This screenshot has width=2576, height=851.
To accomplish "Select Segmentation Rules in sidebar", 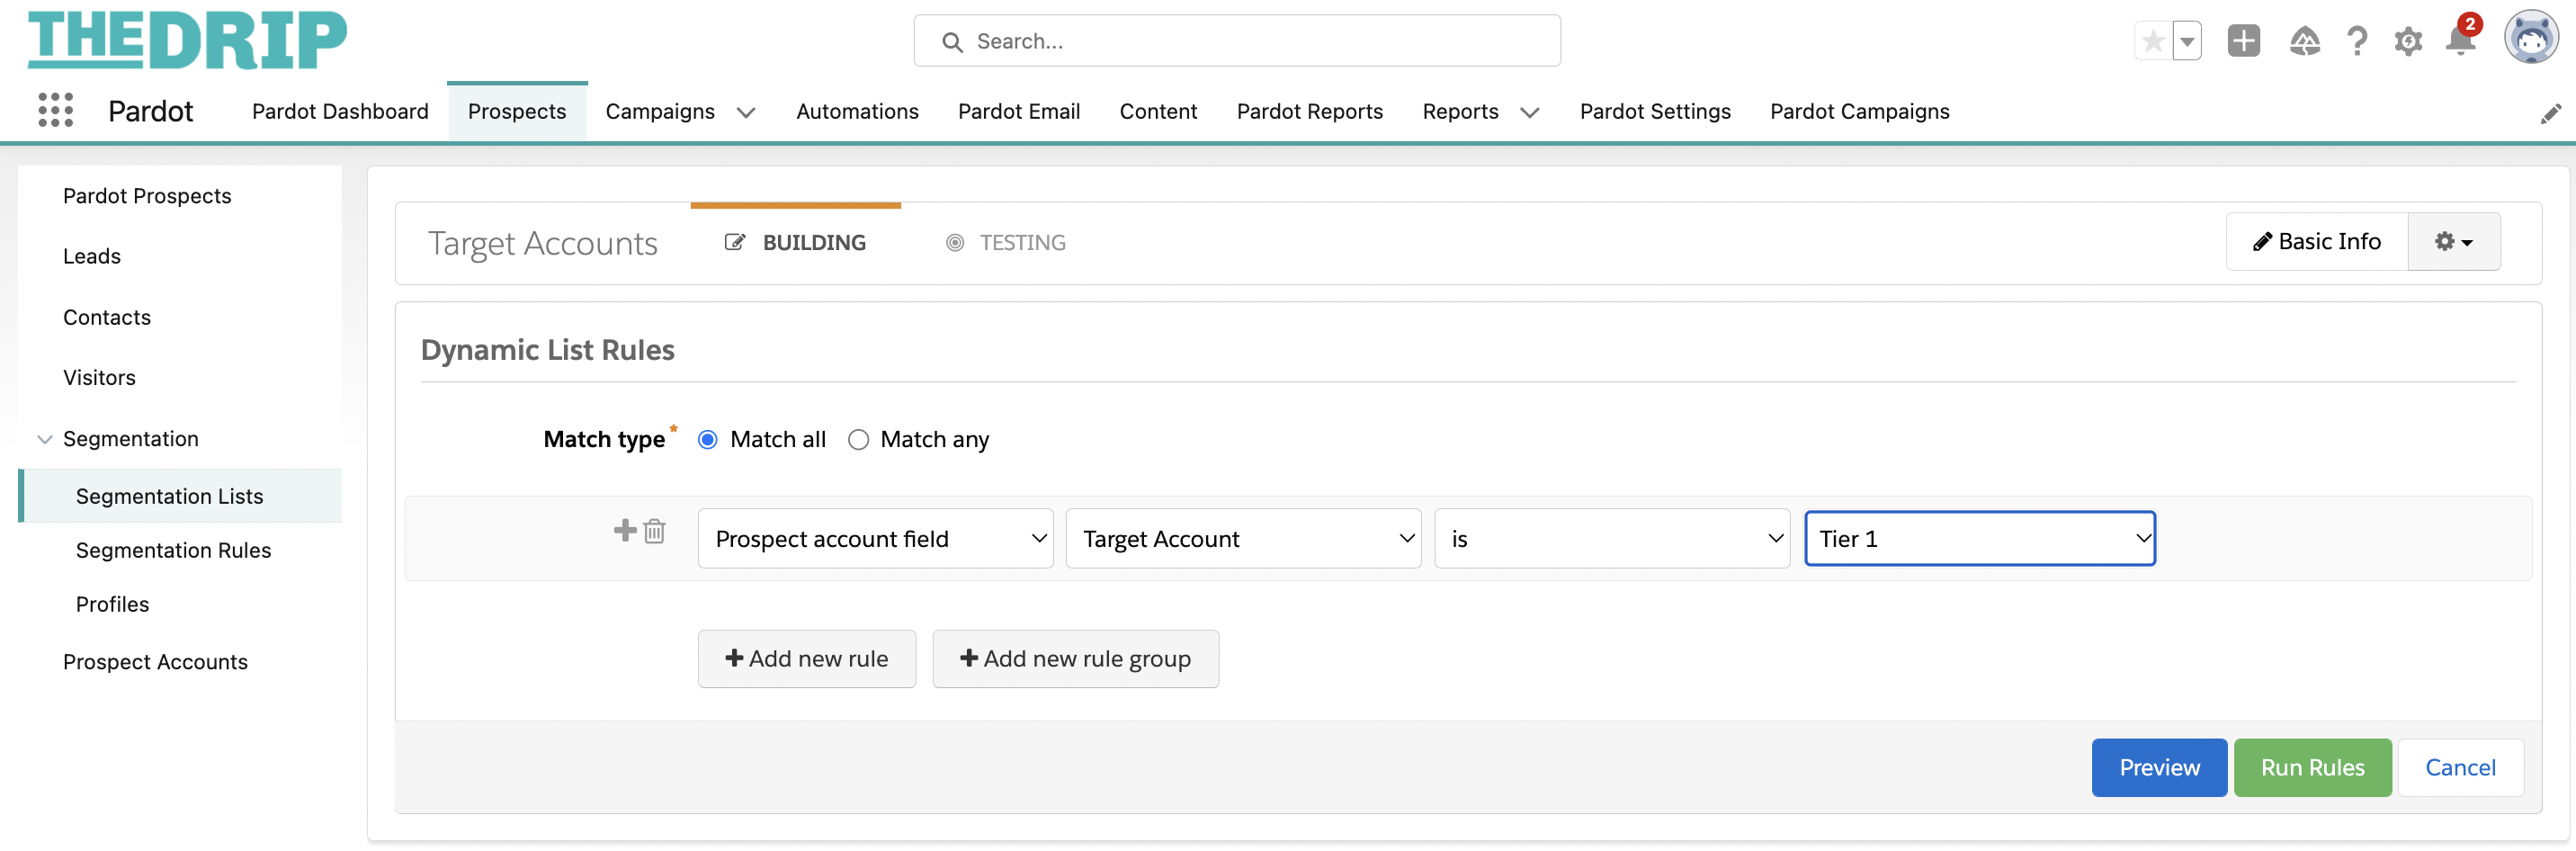I will (x=173, y=550).
